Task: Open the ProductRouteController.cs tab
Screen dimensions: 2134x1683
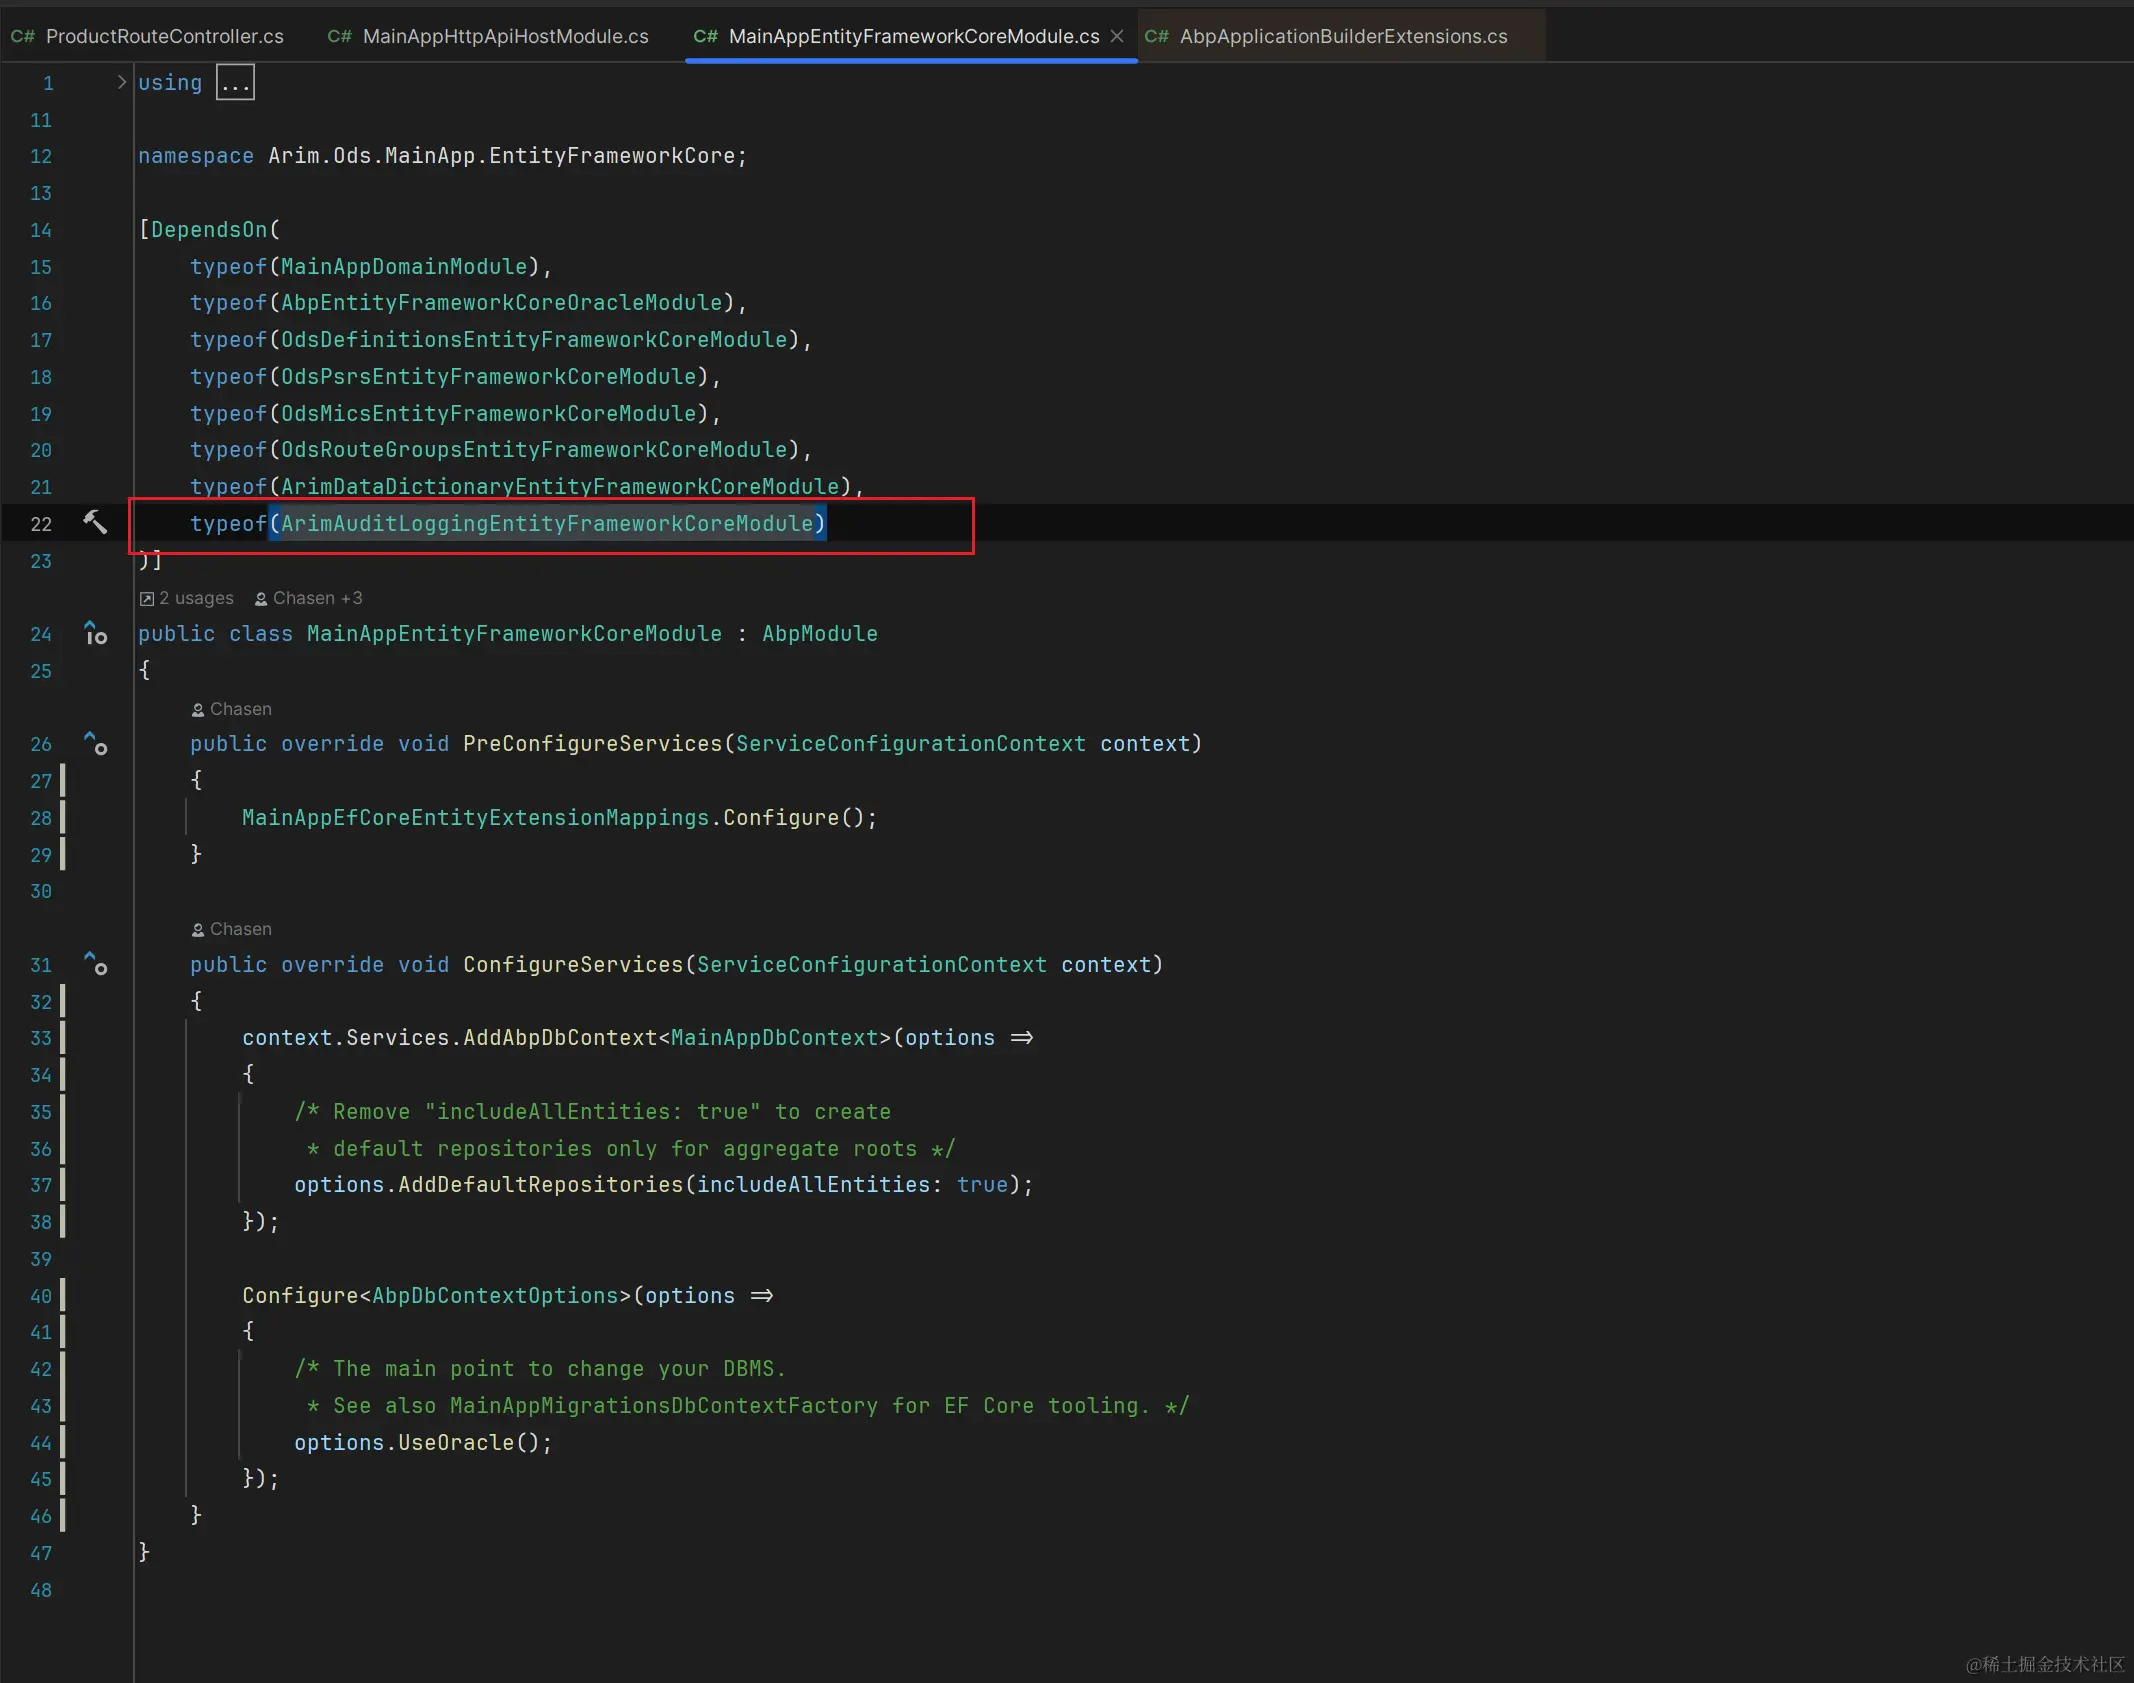Action: pos(165,36)
